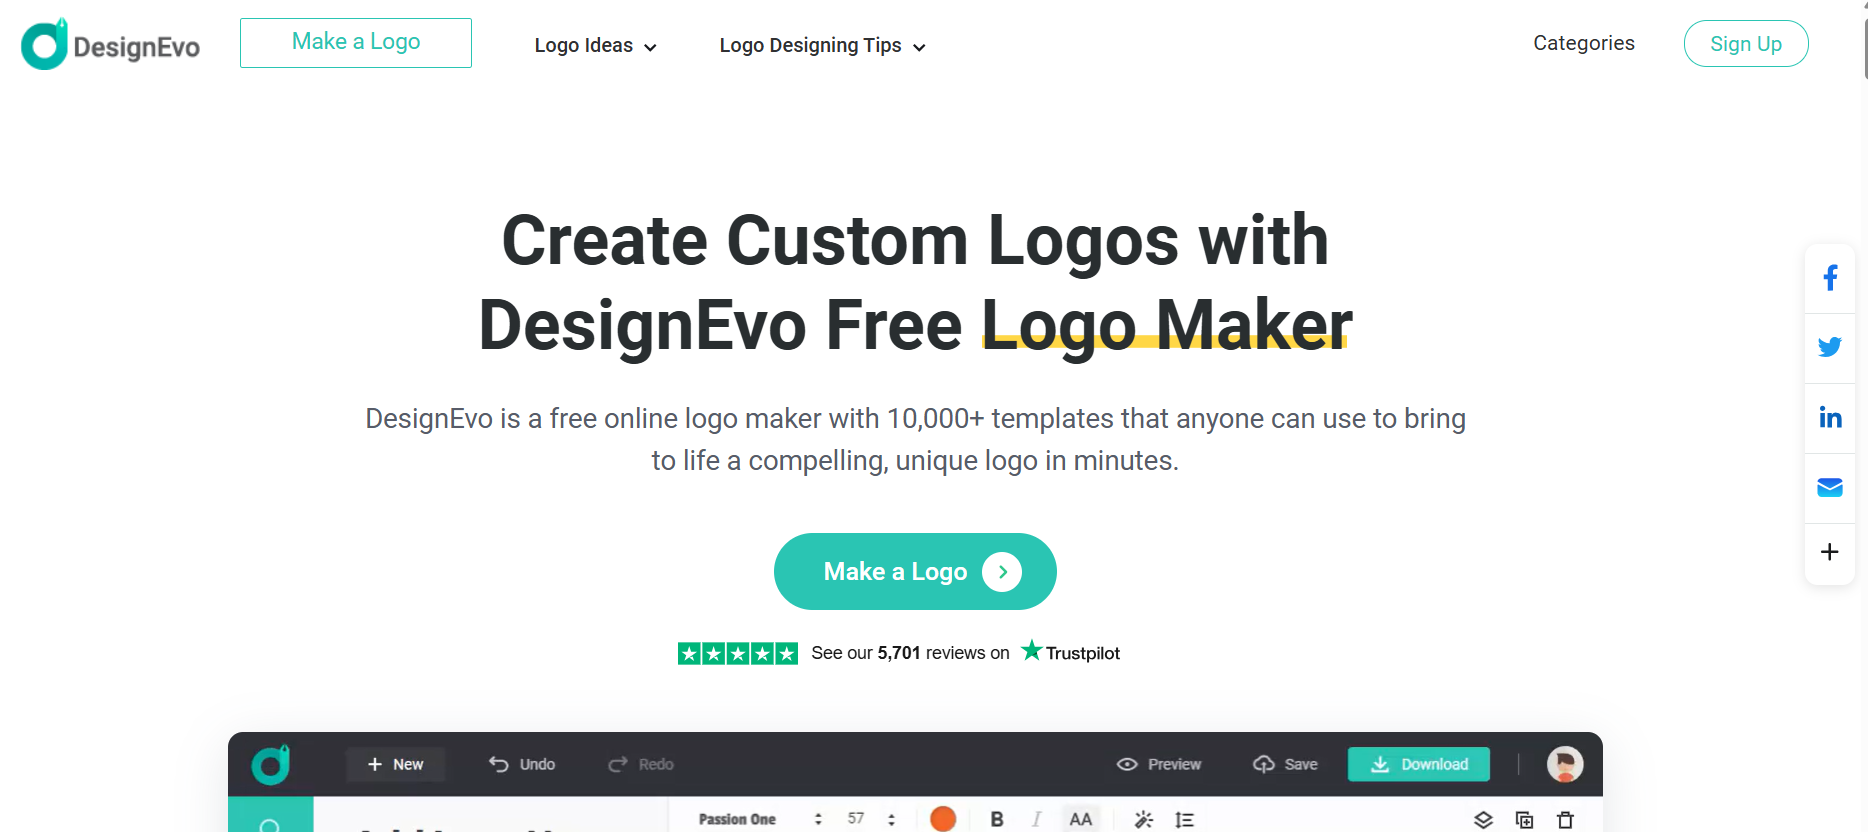The height and width of the screenshot is (832, 1868).
Task: Open more share options plus icon
Action: 1830,552
